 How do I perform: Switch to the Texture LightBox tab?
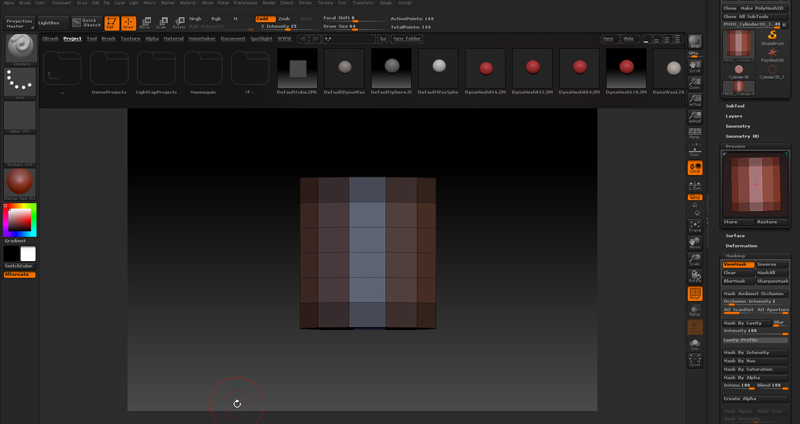pos(130,39)
